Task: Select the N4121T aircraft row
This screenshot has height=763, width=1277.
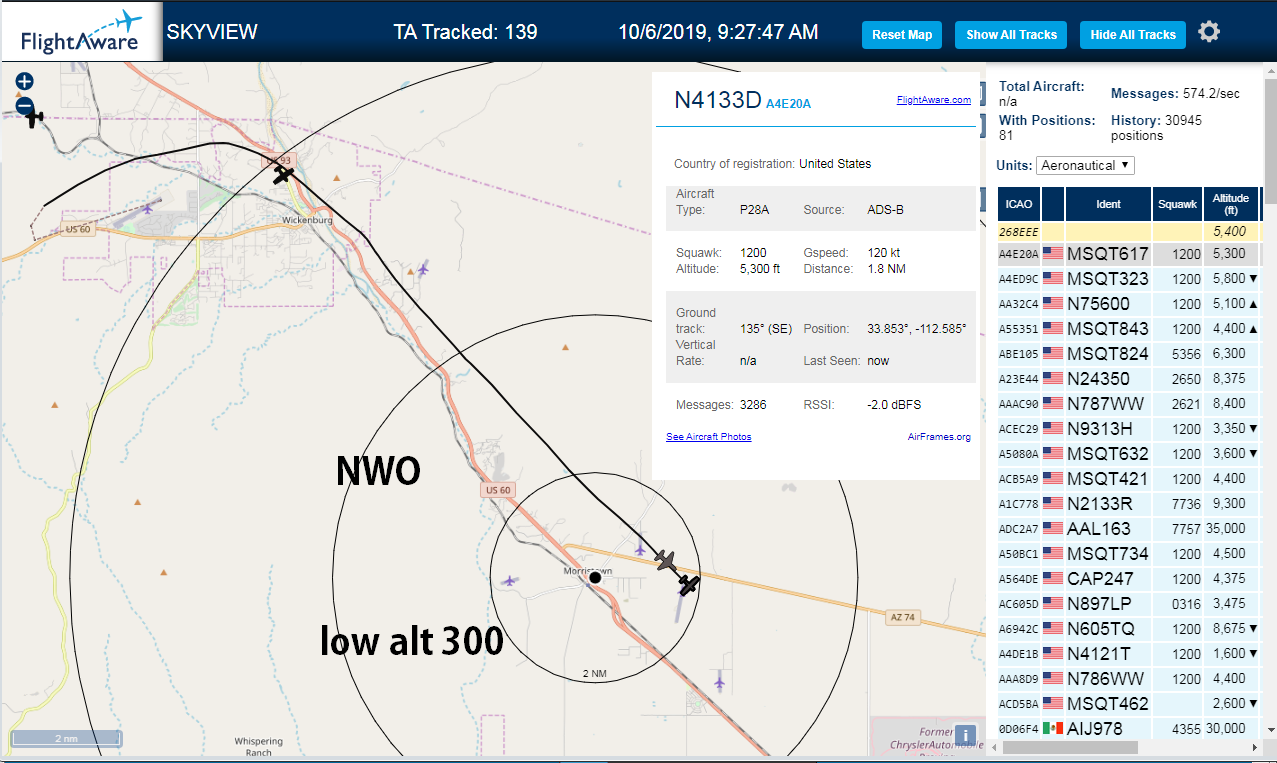Action: (x=1128, y=654)
